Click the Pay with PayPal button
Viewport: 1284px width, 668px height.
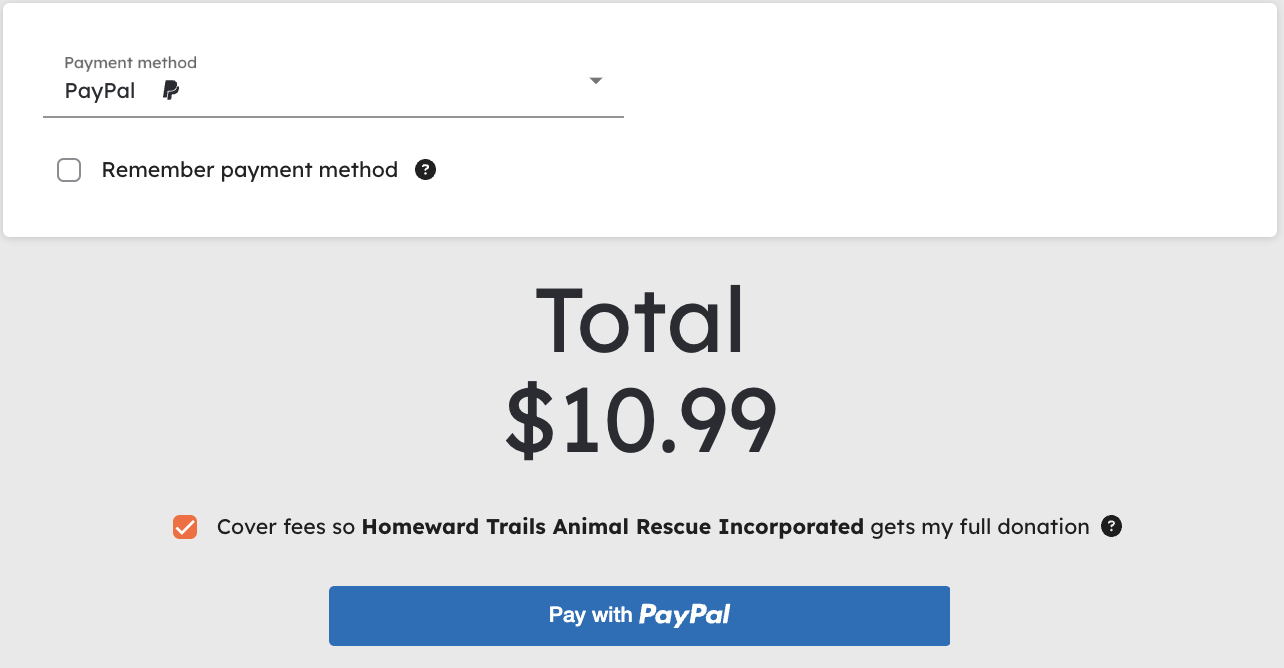(639, 616)
